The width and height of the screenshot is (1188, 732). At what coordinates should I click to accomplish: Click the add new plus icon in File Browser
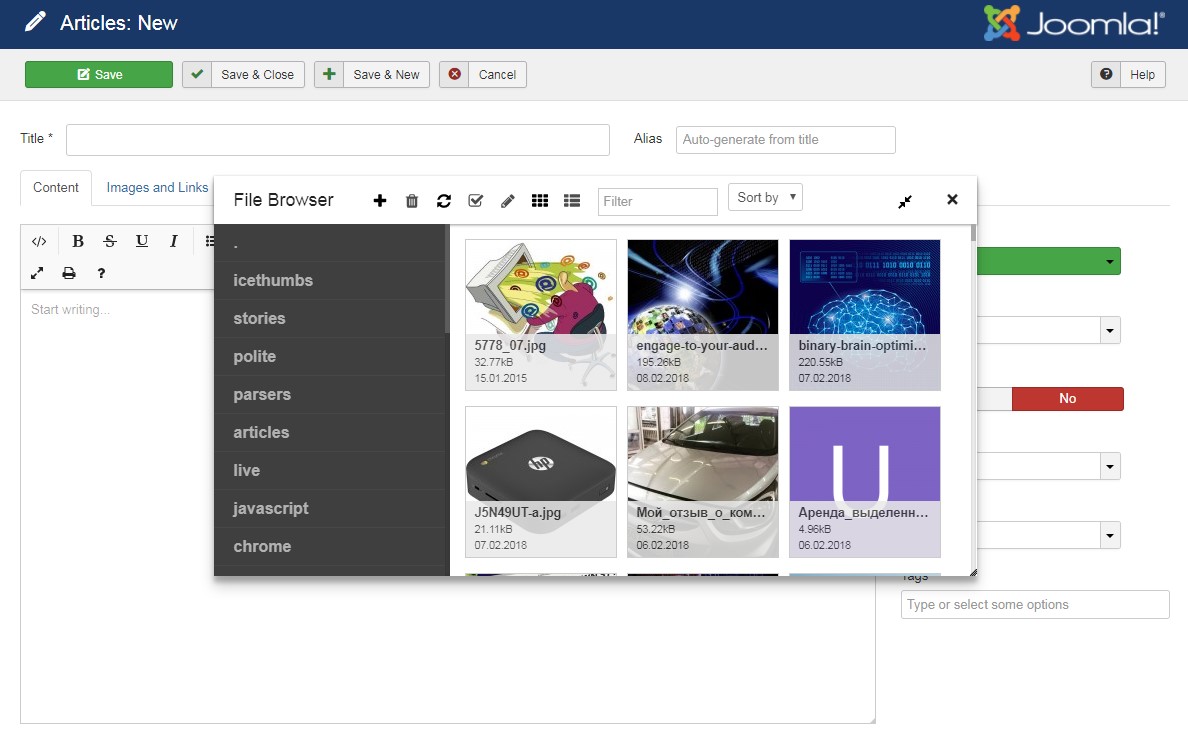click(x=380, y=201)
